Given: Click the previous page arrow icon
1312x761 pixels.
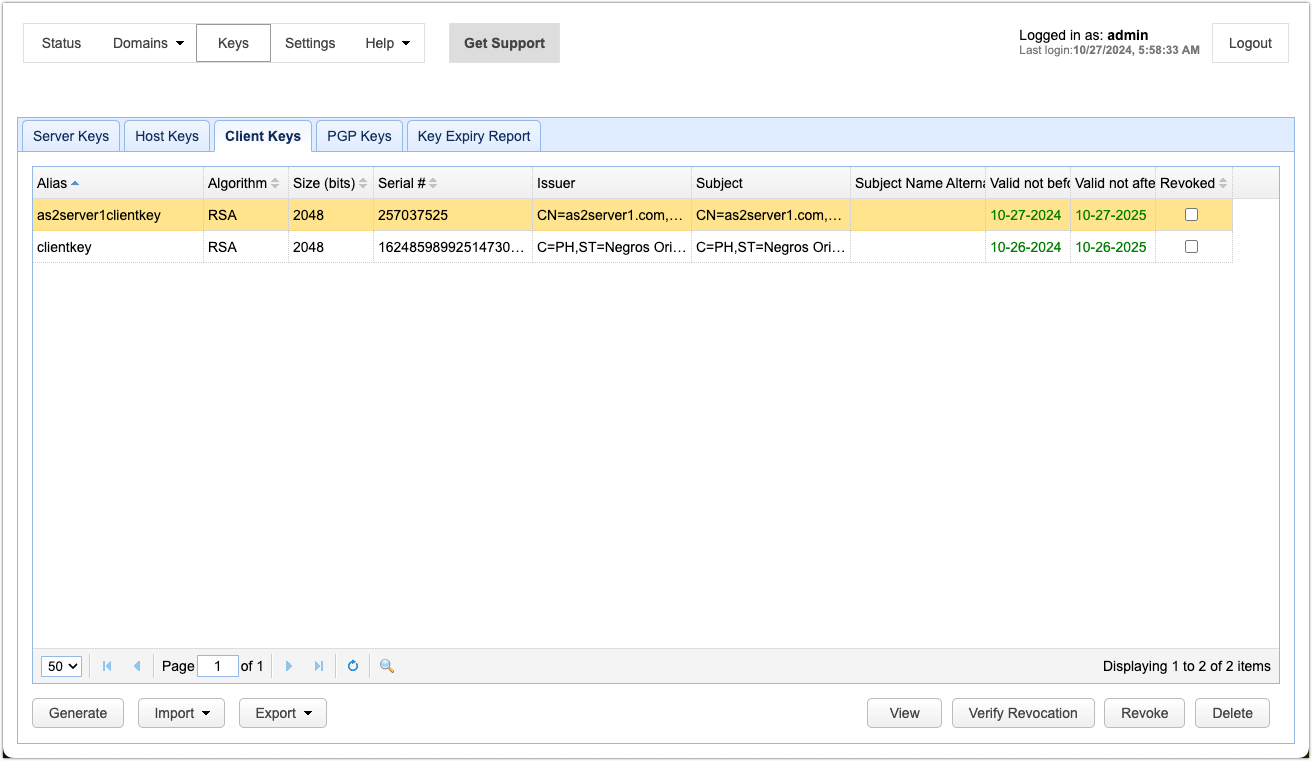Looking at the screenshot, I should coord(137,666).
